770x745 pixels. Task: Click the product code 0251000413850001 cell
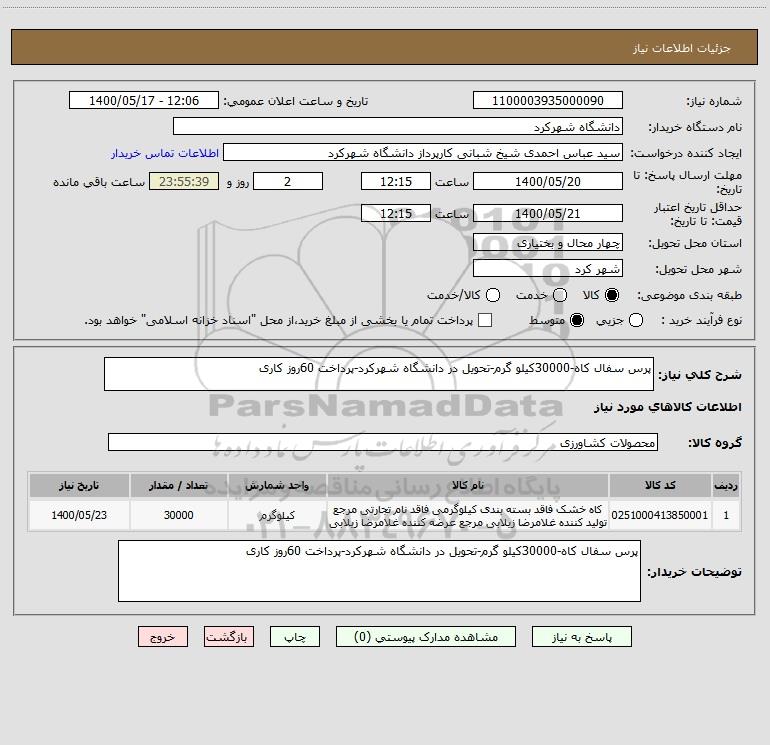(660, 515)
